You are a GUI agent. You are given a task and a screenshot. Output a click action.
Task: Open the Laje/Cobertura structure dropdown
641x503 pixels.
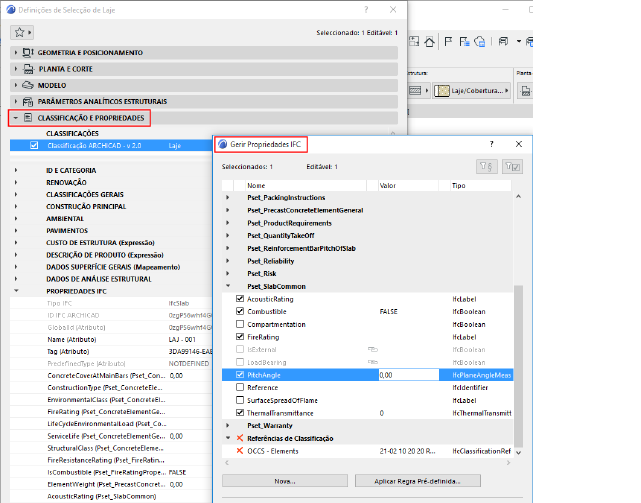click(472, 90)
